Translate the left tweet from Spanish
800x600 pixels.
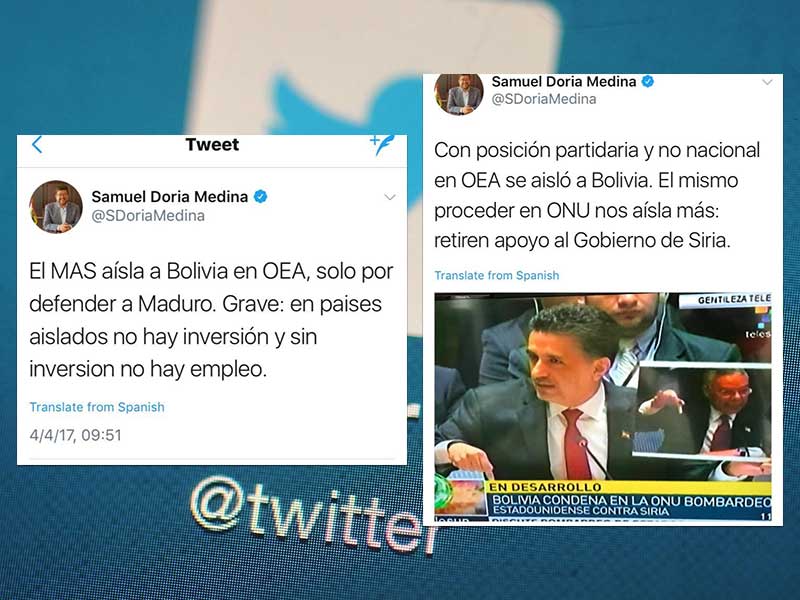[97, 407]
